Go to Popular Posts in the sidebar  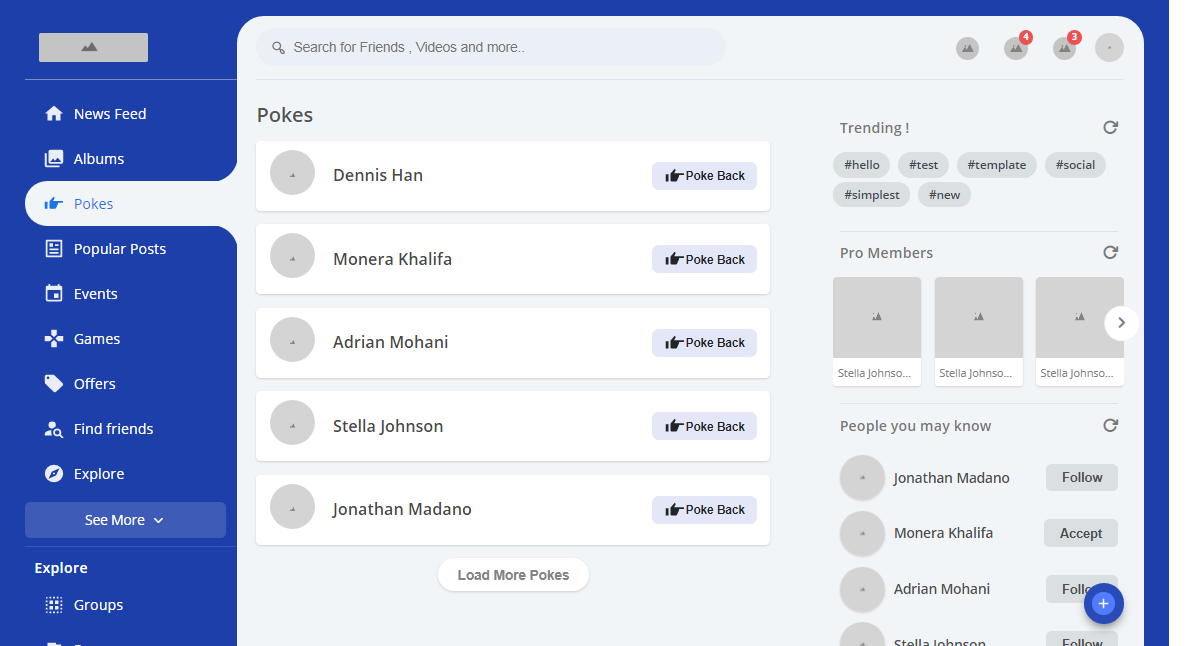119,249
